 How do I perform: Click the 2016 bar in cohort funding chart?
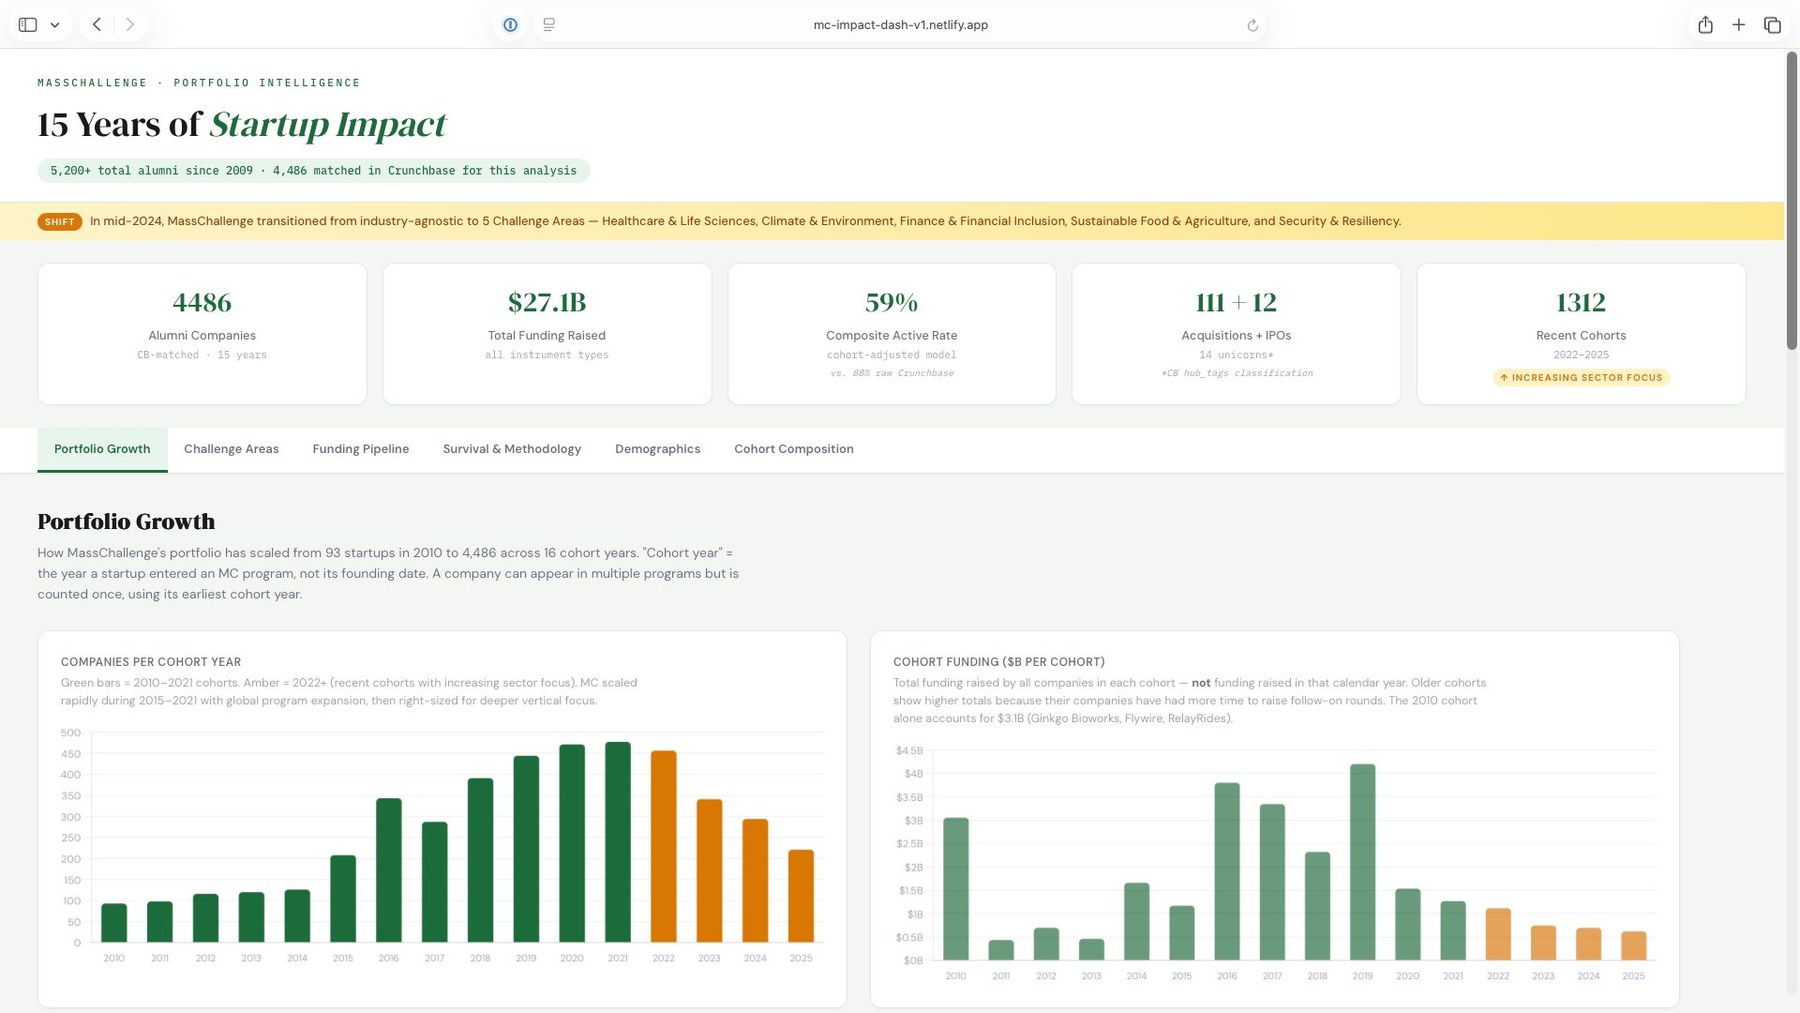tap(1227, 871)
